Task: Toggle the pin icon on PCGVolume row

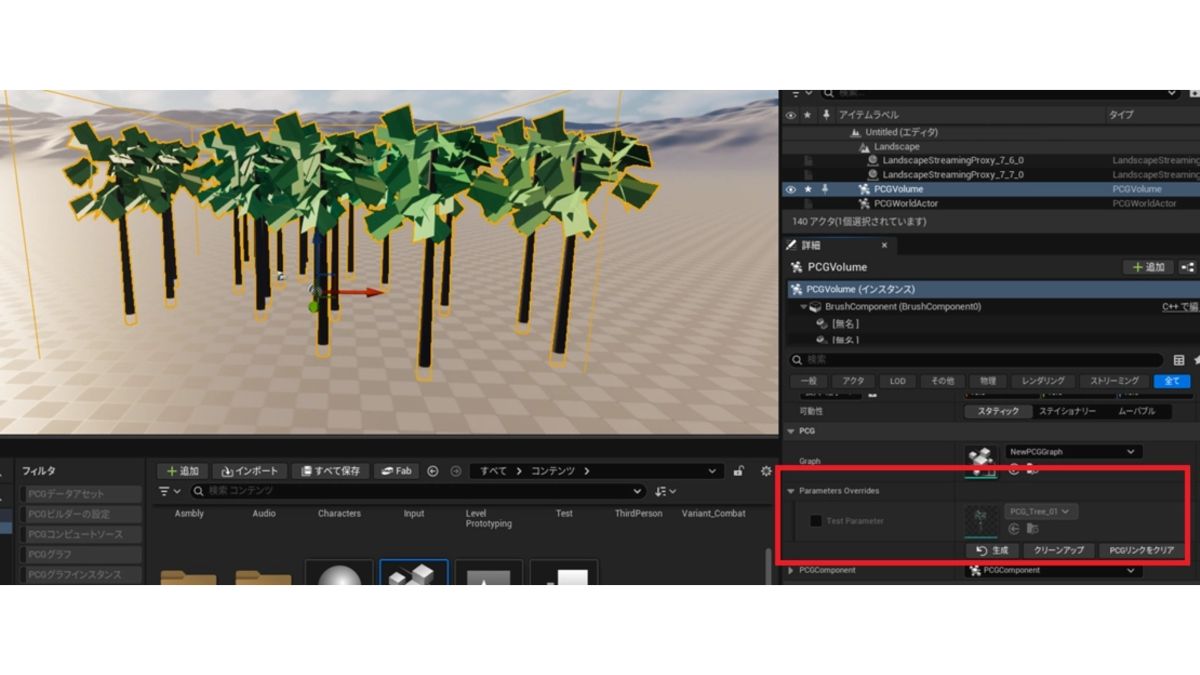Action: tap(825, 189)
